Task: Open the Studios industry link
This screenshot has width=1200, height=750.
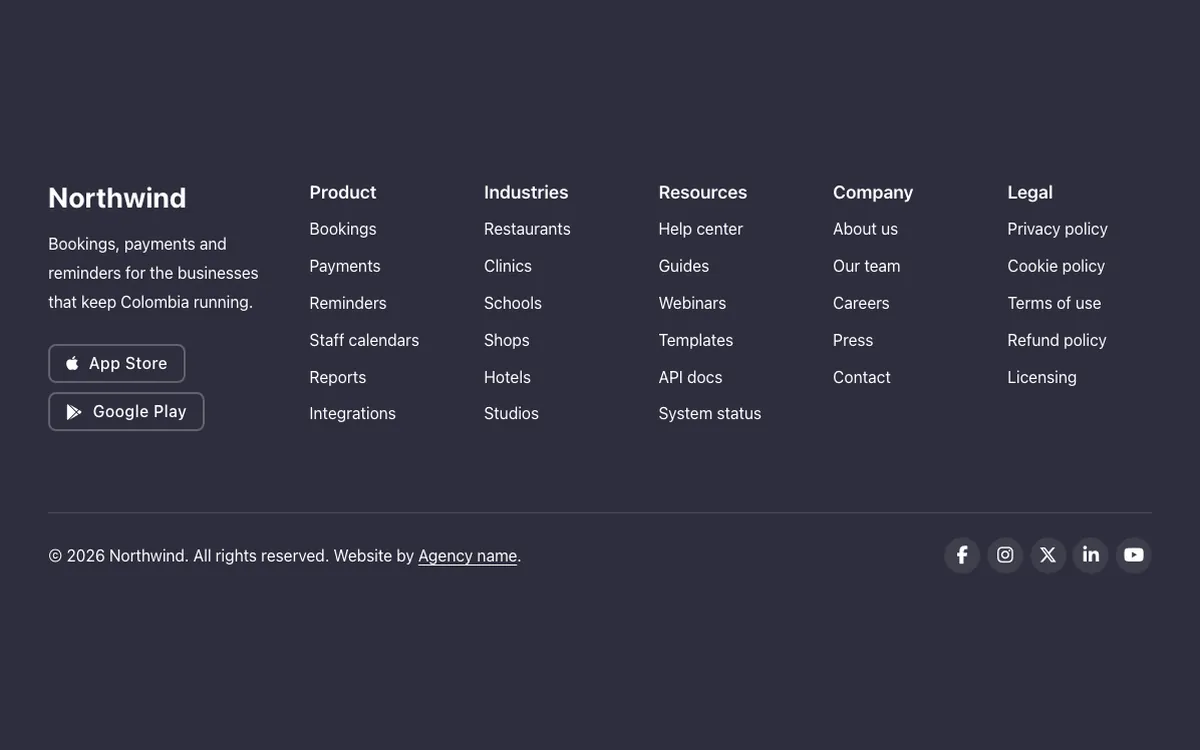Action: pyautogui.click(x=511, y=413)
